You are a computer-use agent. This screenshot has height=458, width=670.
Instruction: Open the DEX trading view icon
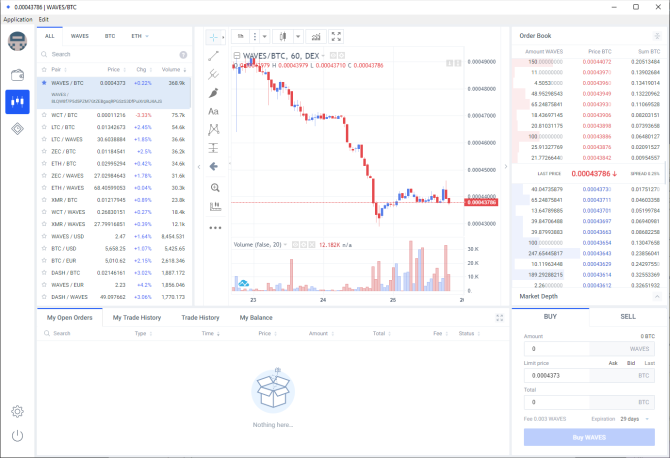tap(17, 102)
